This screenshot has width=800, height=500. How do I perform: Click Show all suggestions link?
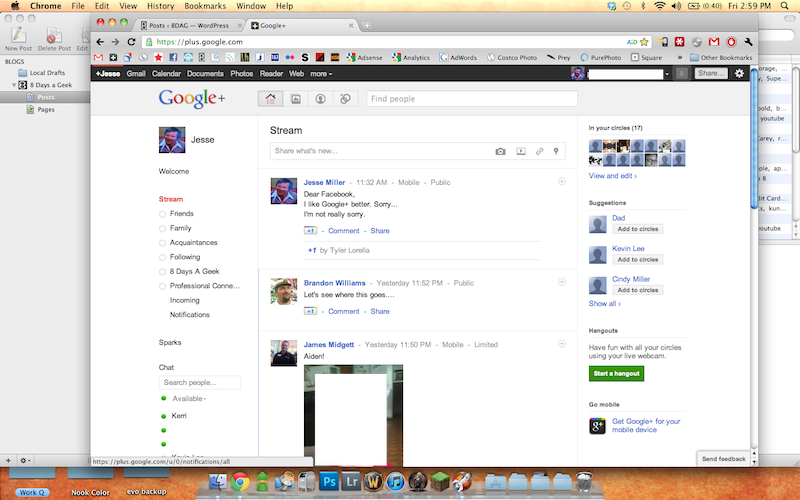coord(605,303)
